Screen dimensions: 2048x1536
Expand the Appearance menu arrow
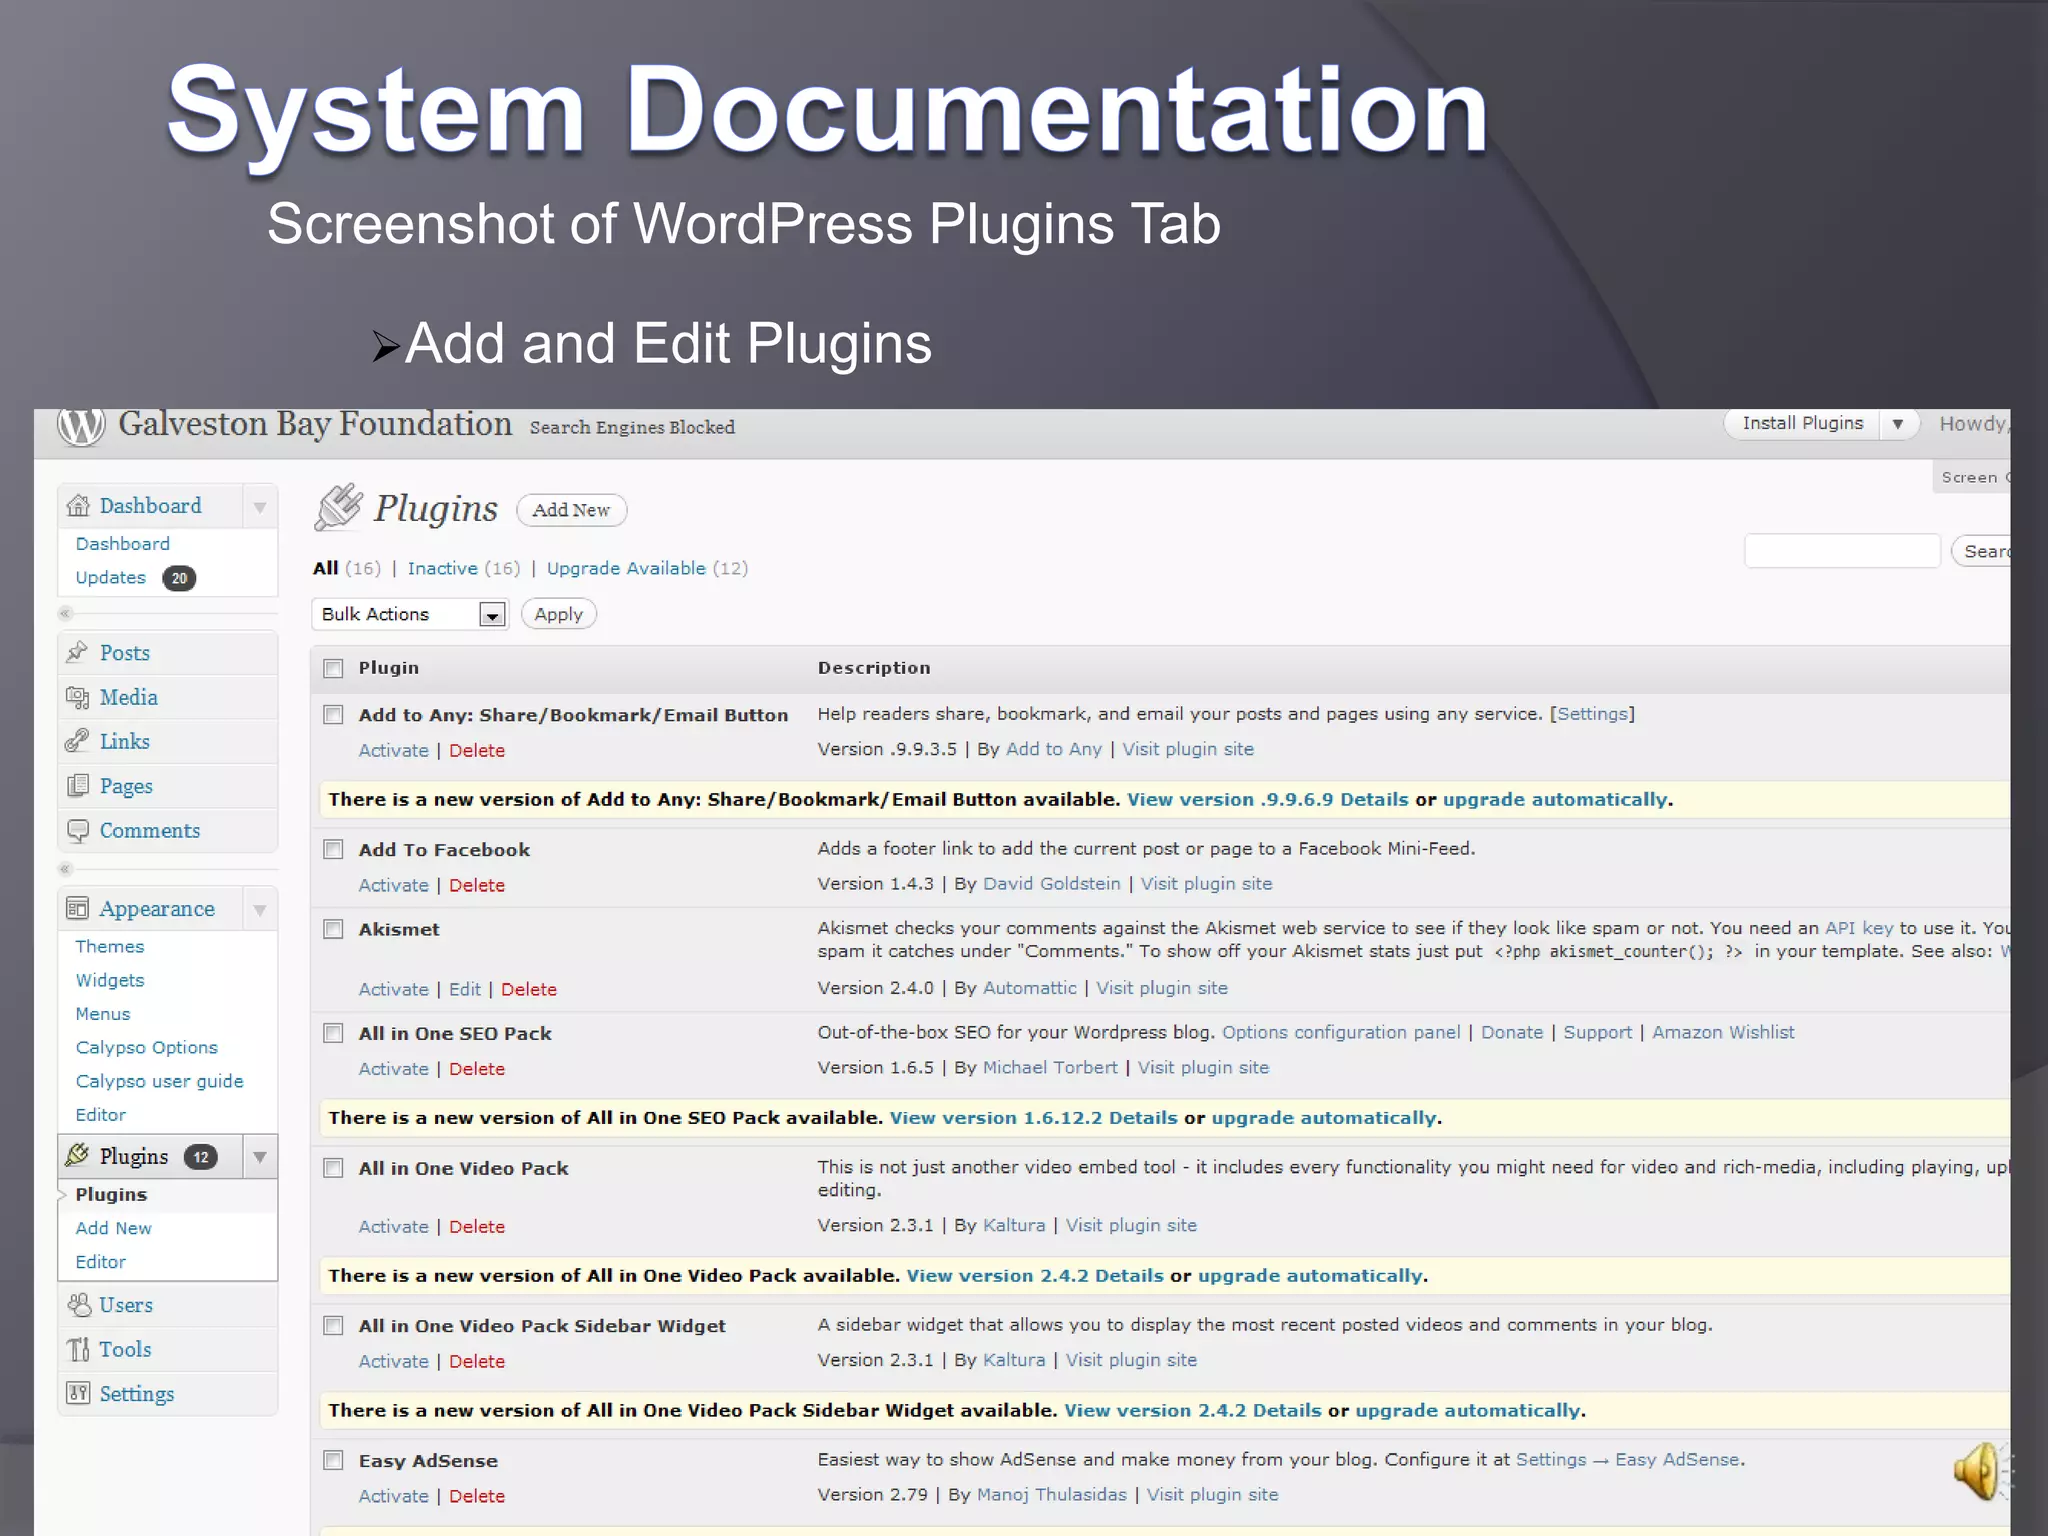pyautogui.click(x=260, y=910)
